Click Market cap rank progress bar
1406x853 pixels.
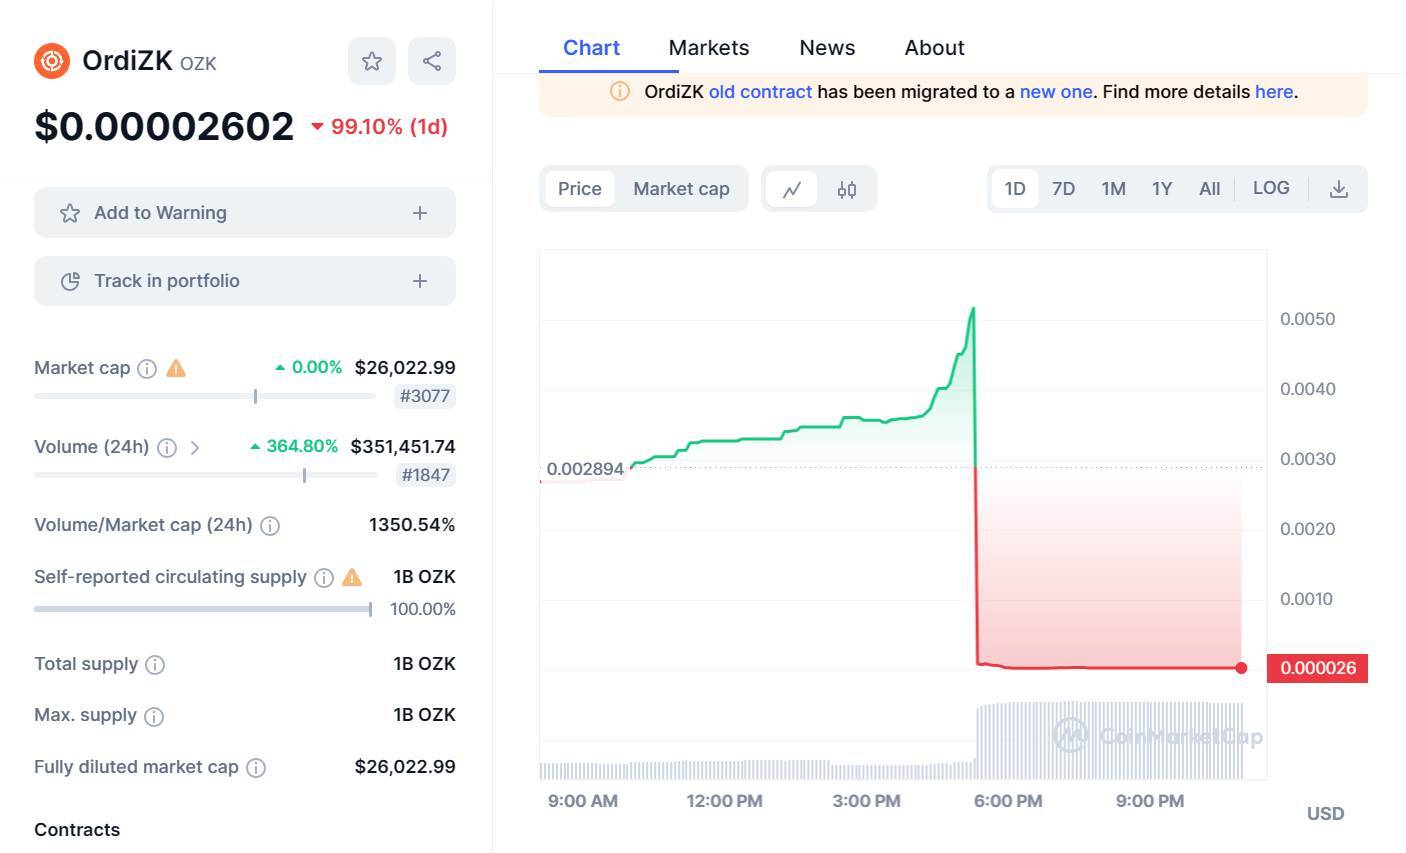(205, 396)
